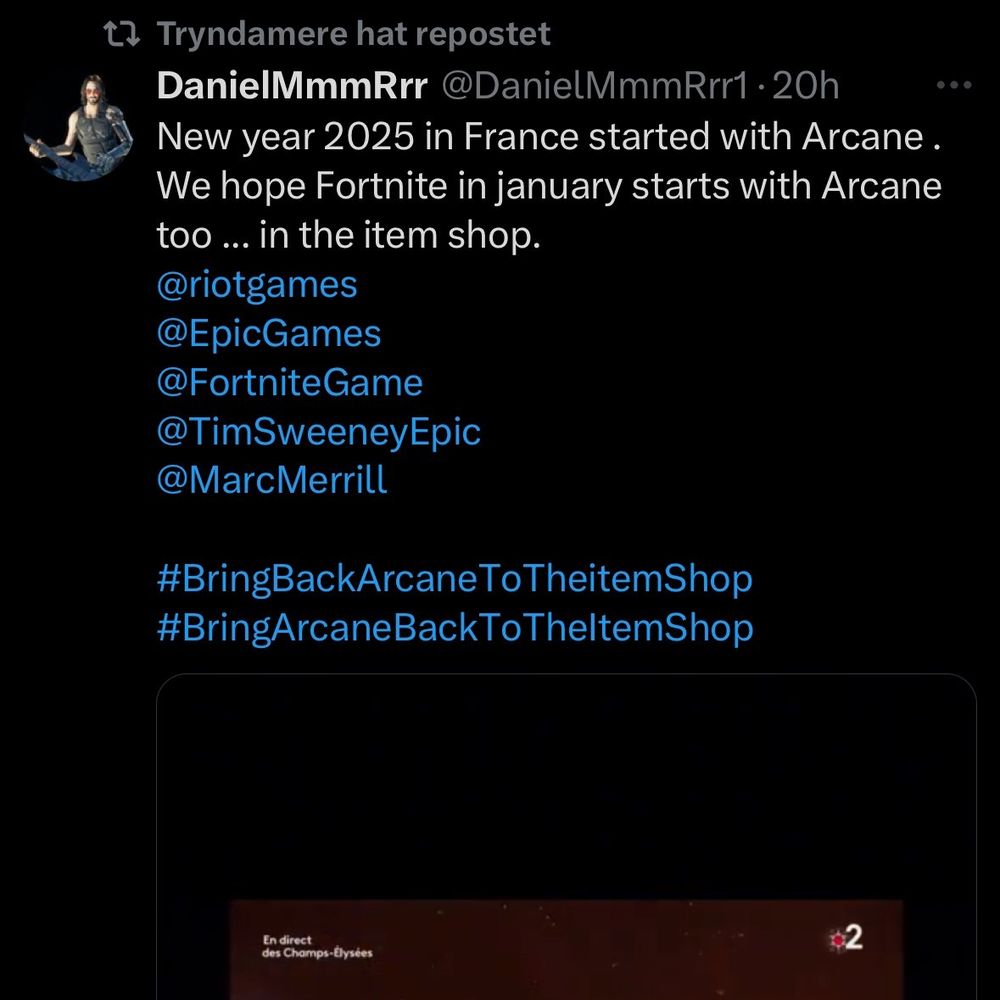Click the @DanielMmmRrr1 handle

pyautogui.click(x=594, y=85)
